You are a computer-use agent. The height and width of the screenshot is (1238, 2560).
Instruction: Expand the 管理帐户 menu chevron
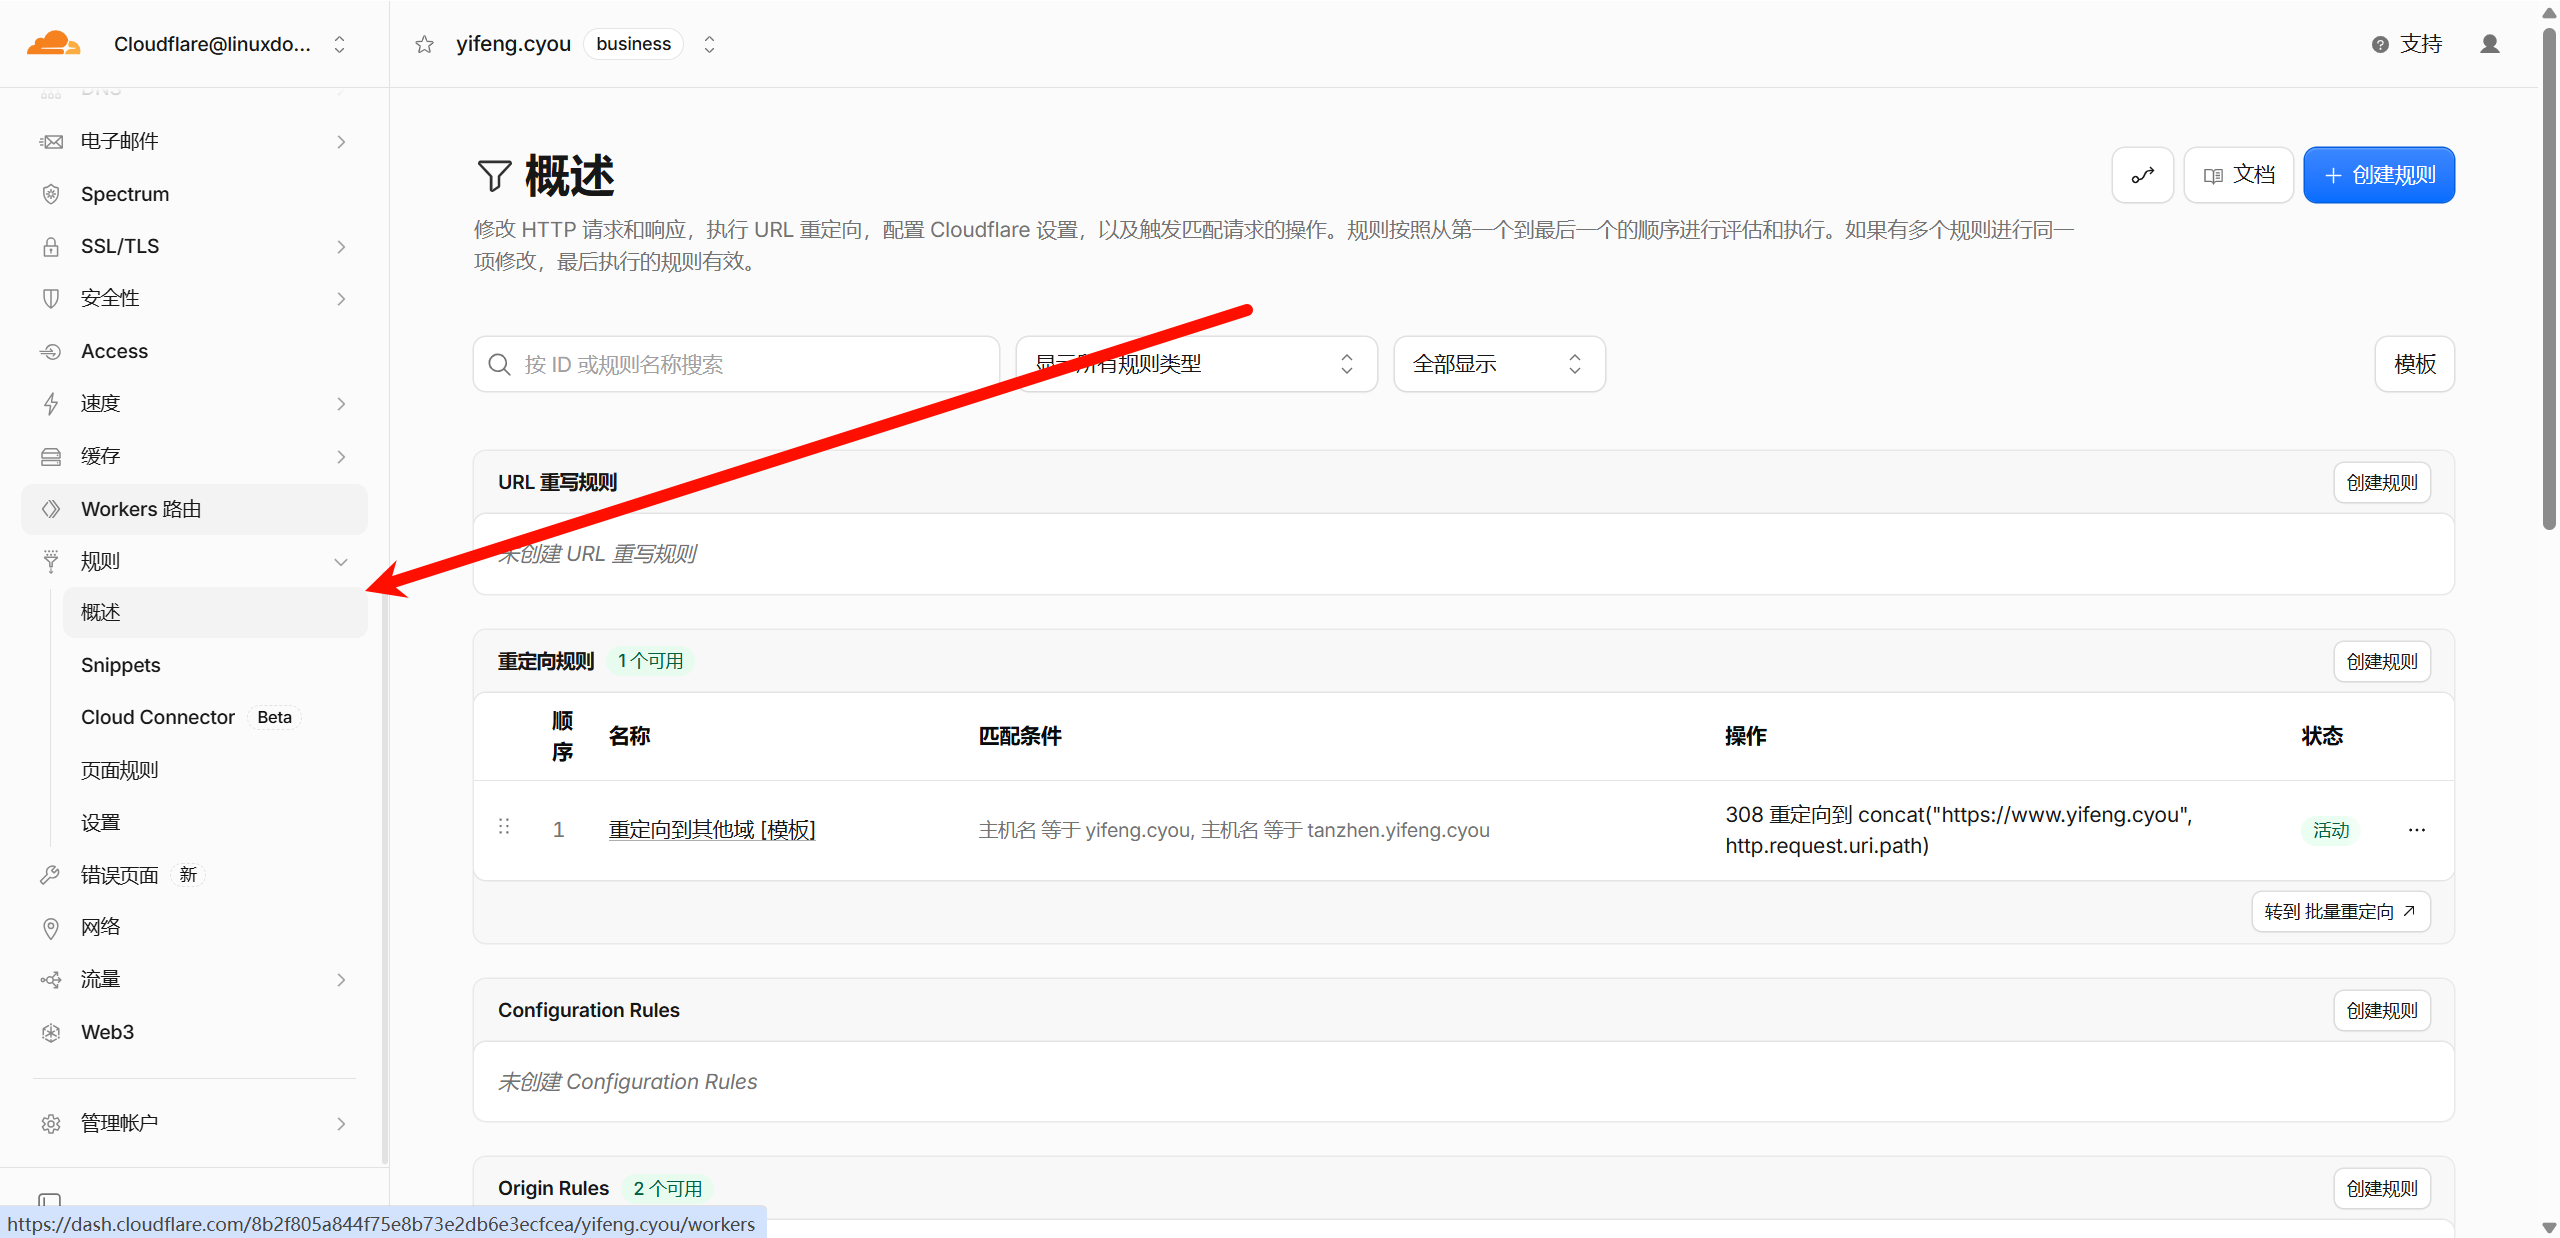pyautogui.click(x=341, y=1123)
